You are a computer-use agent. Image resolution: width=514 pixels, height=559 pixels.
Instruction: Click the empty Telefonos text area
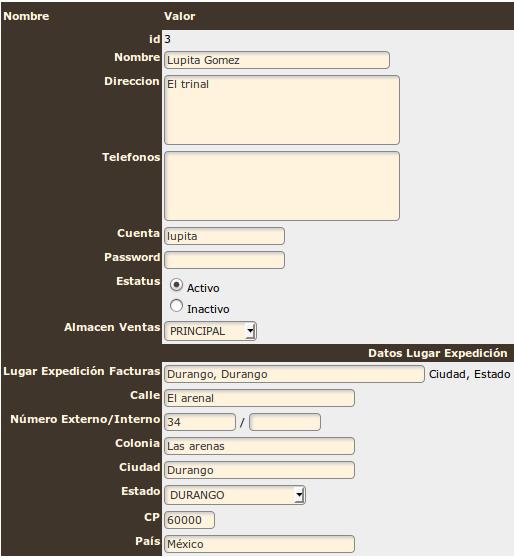point(282,186)
